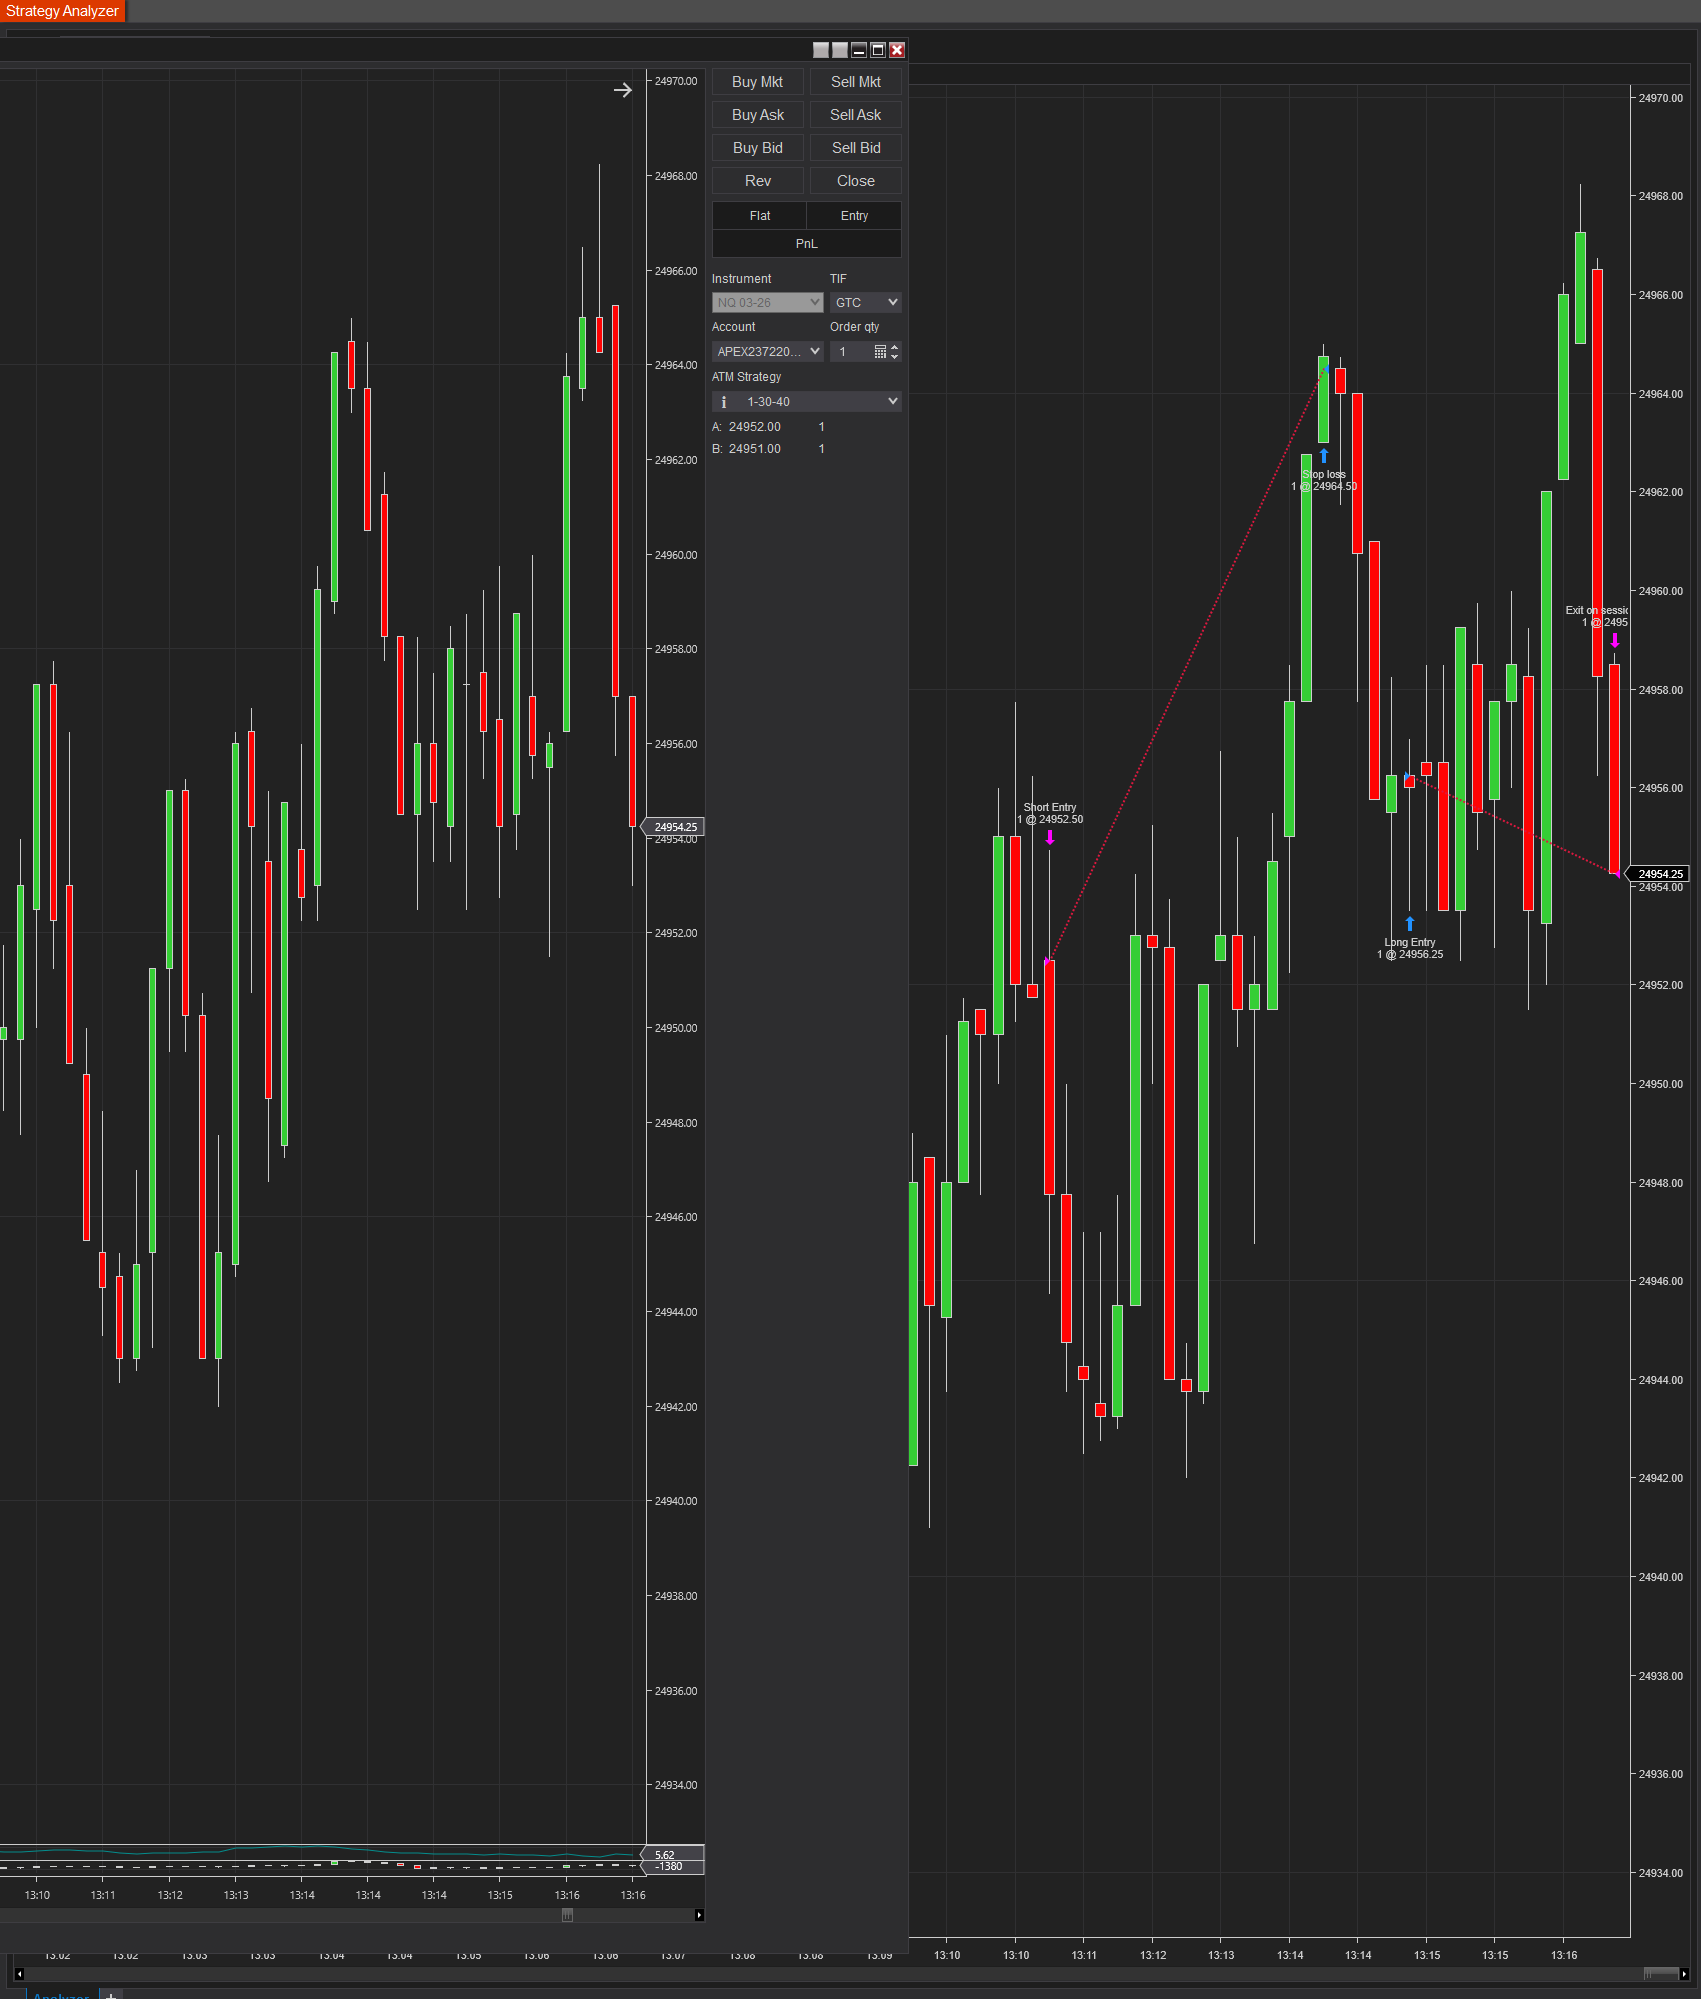
Task: Select the Analyzer tab at the bottom
Action: 61,1995
